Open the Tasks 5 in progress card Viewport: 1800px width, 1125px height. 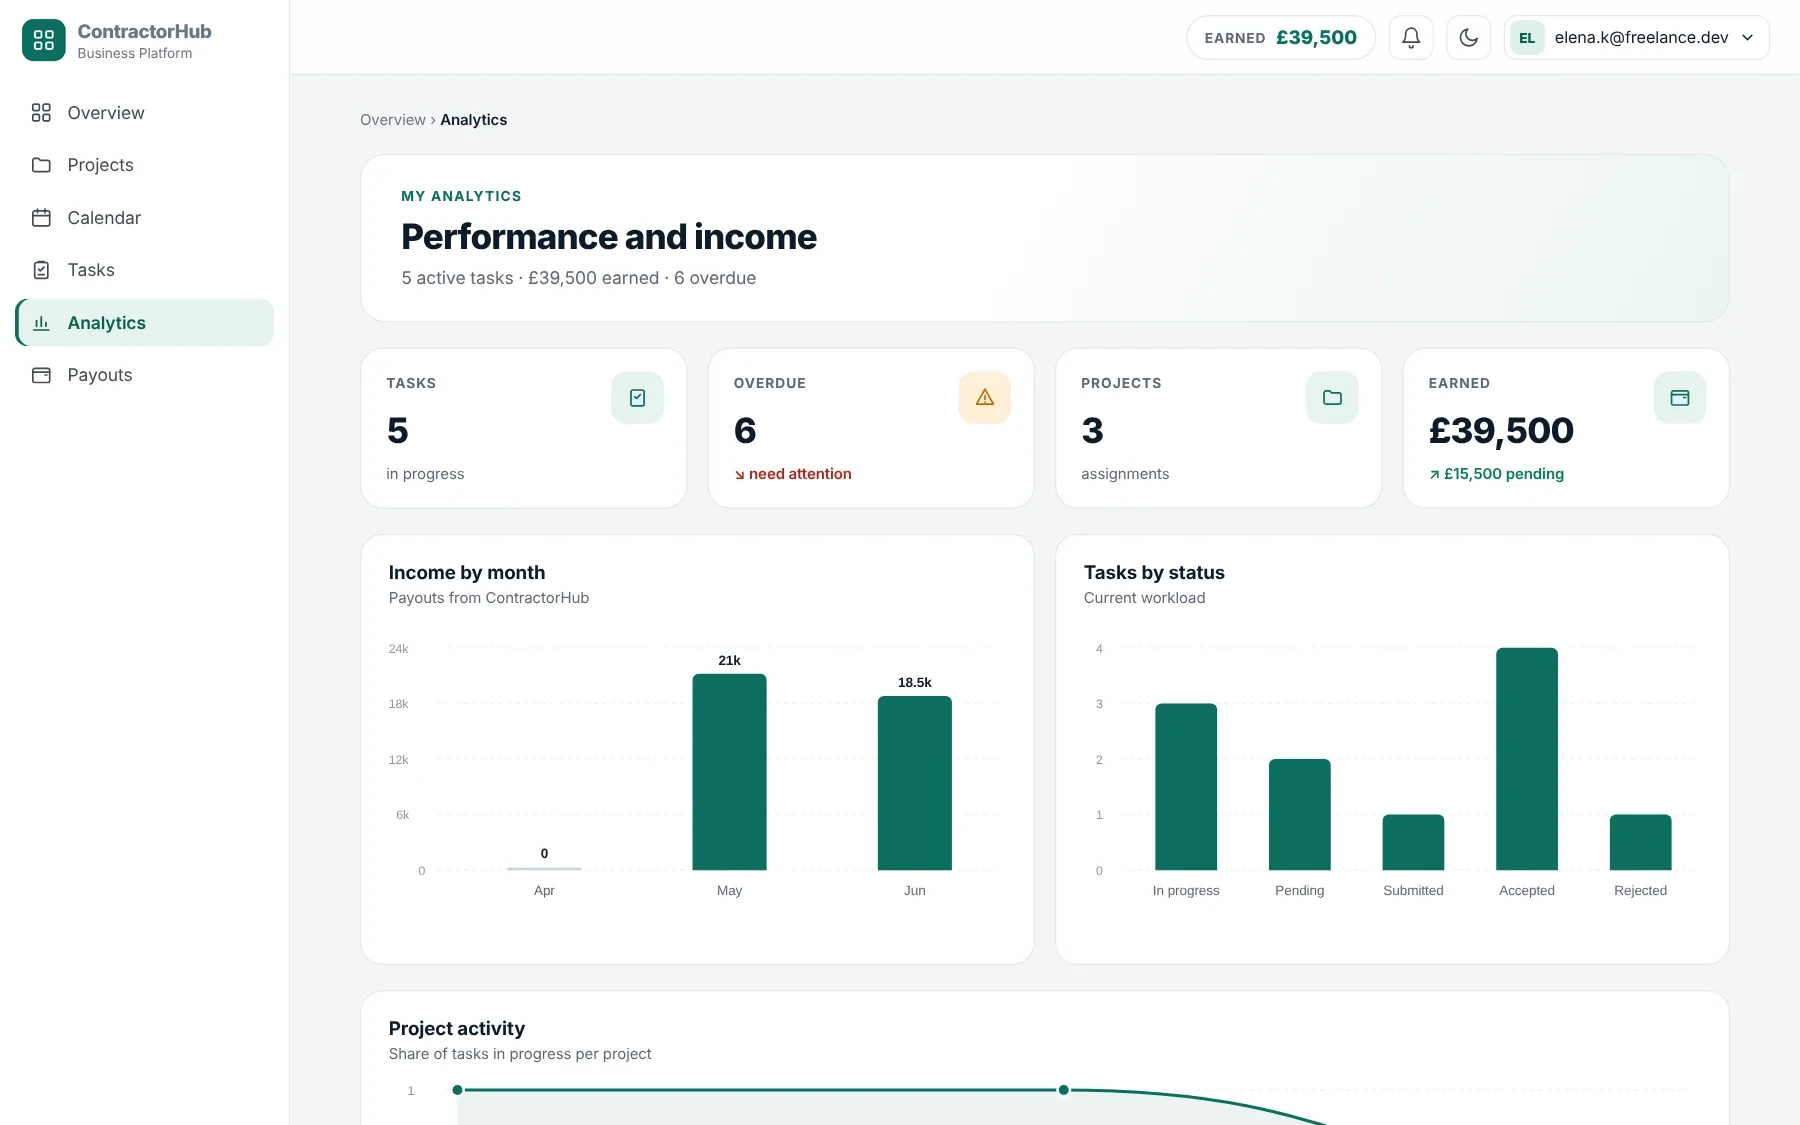click(523, 428)
